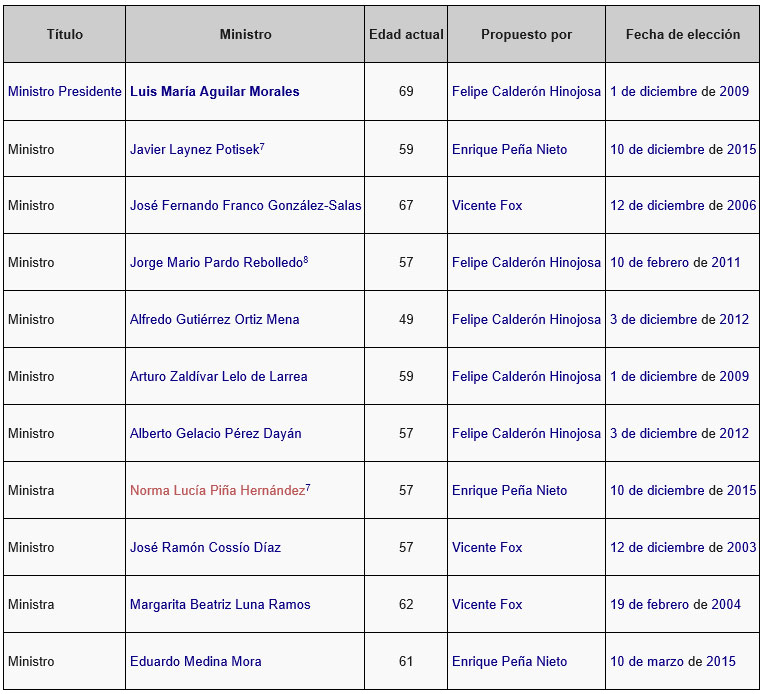Click the 'Edad actual' column header

pyautogui.click(x=406, y=35)
